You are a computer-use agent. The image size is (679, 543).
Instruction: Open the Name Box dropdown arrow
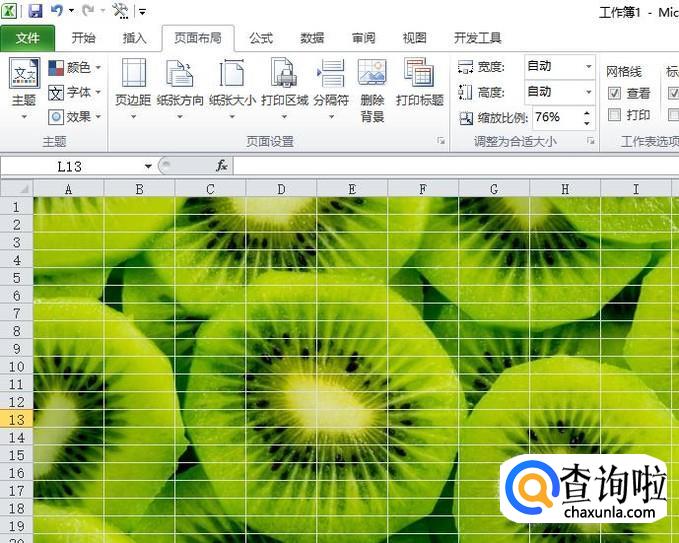148,166
